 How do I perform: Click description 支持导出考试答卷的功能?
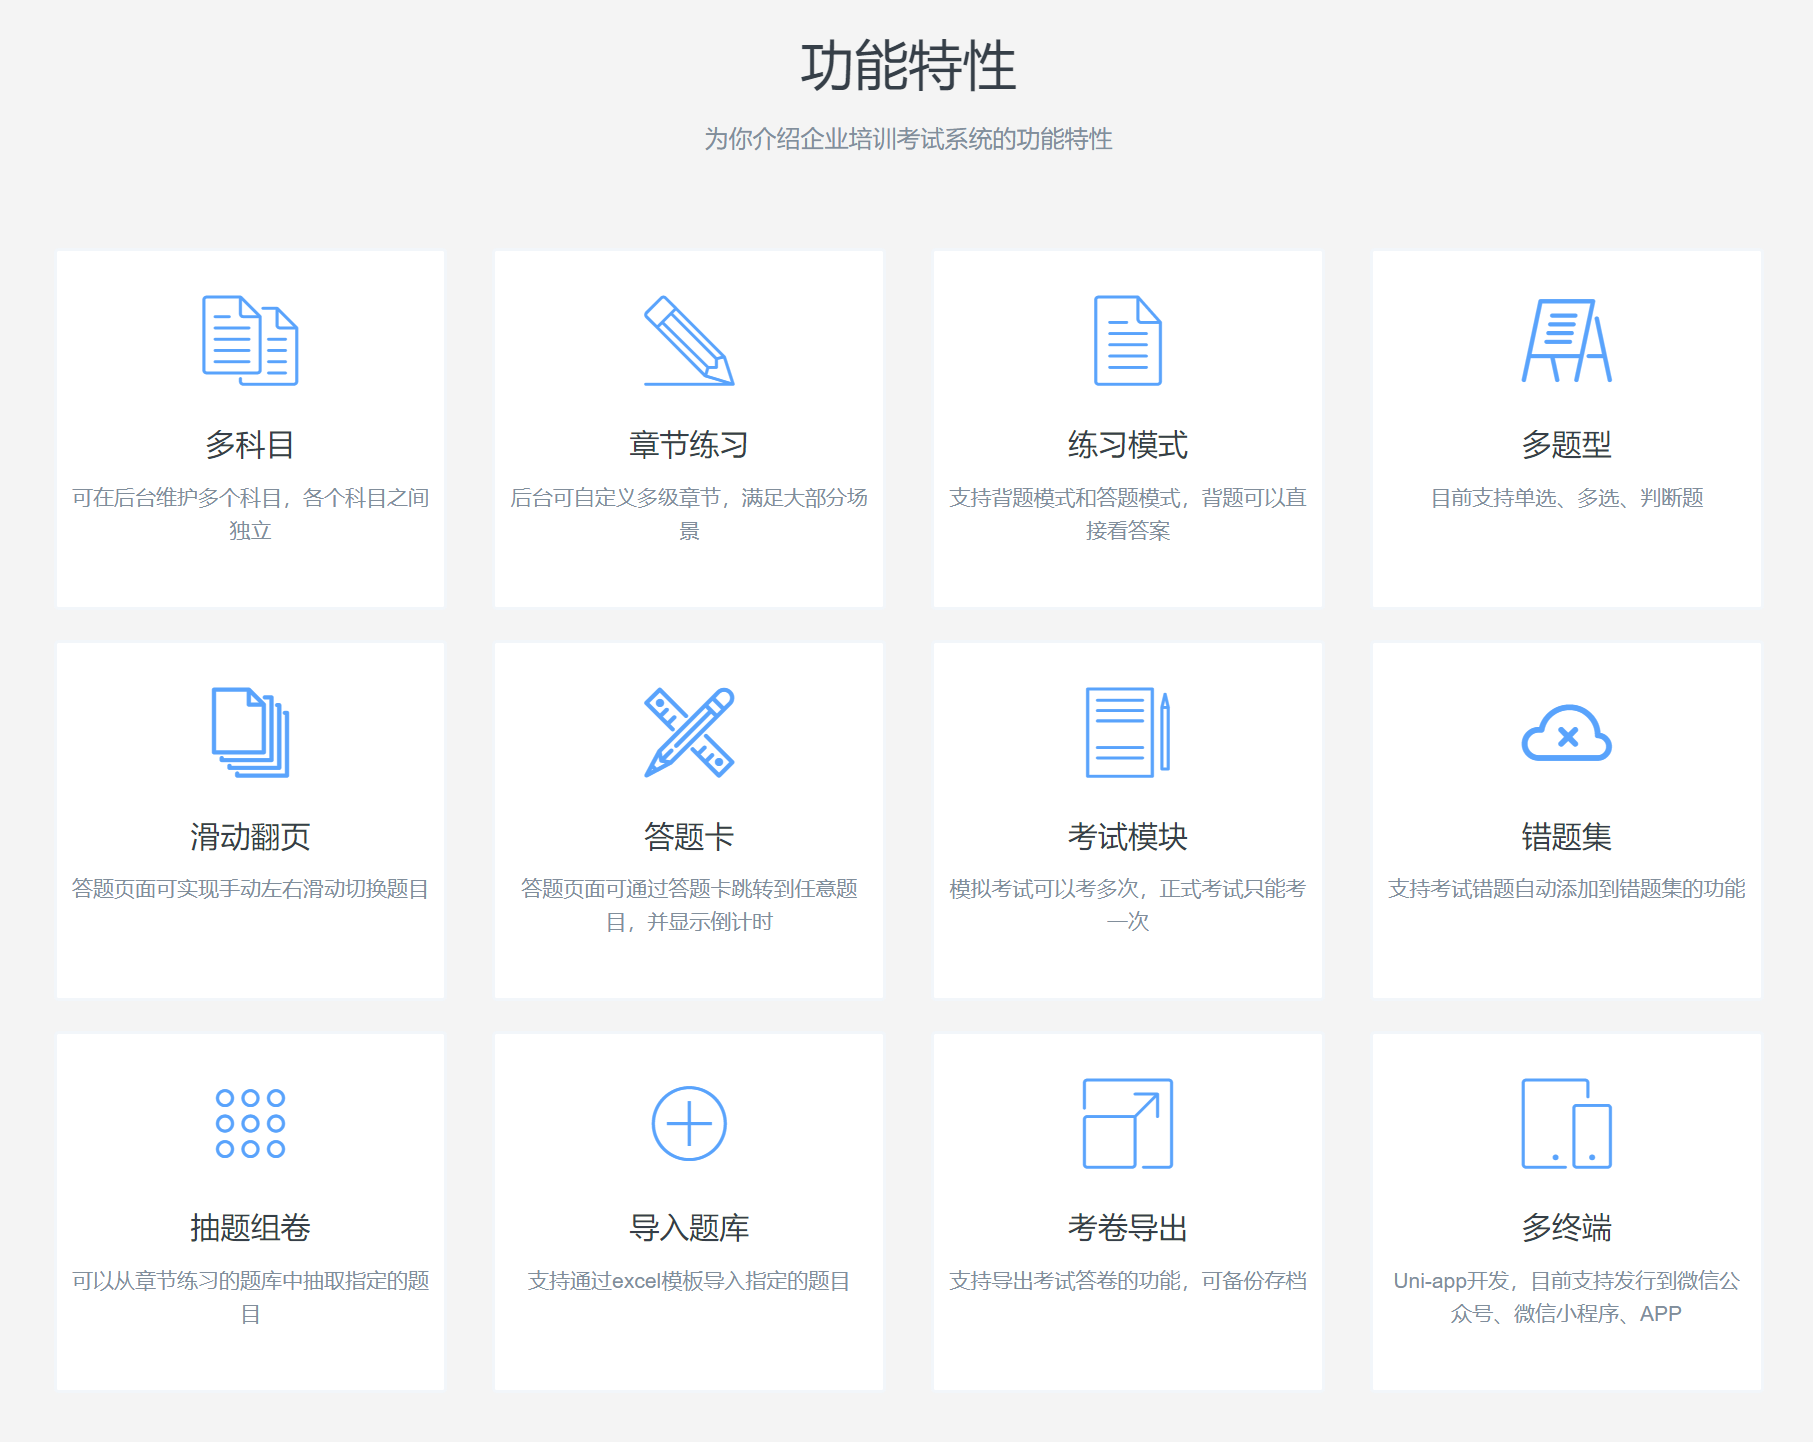[x=1127, y=1281]
